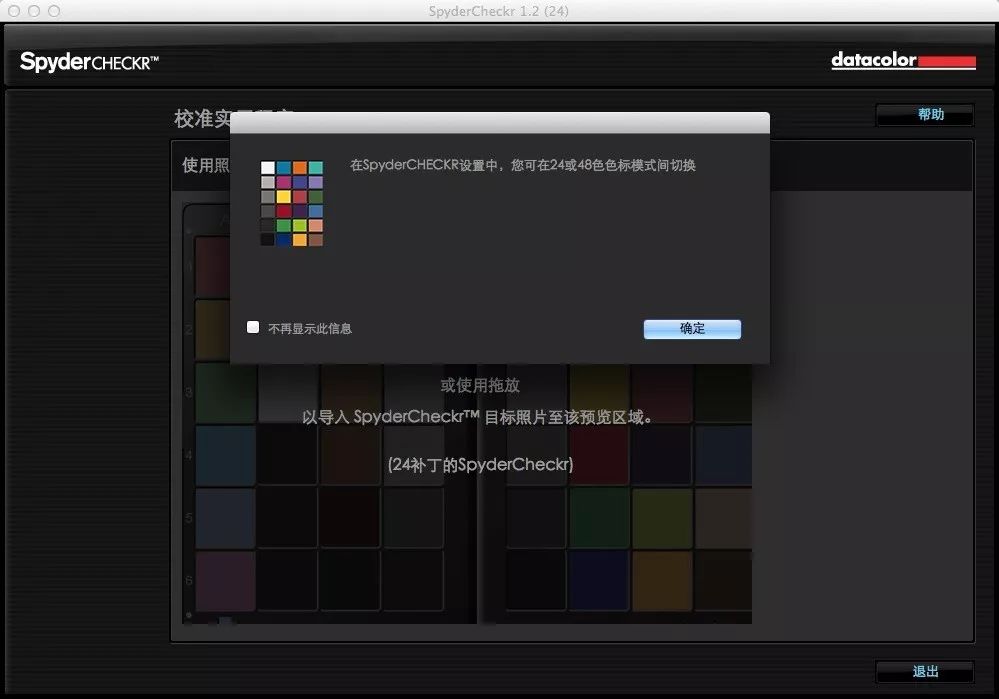Image resolution: width=999 pixels, height=699 pixels.
Task: Zoom the SpyderCheckr window
Action: 54,11
